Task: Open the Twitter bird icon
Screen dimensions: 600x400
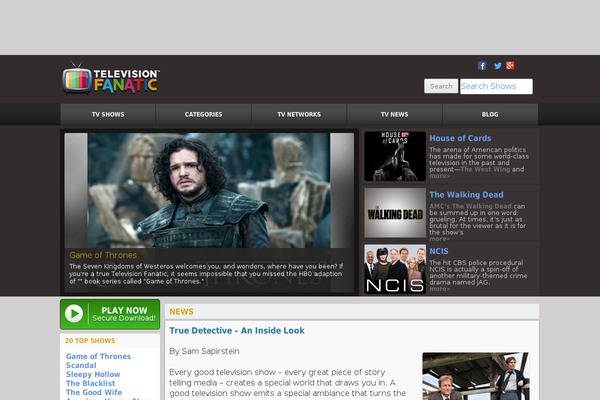Action: pos(497,66)
